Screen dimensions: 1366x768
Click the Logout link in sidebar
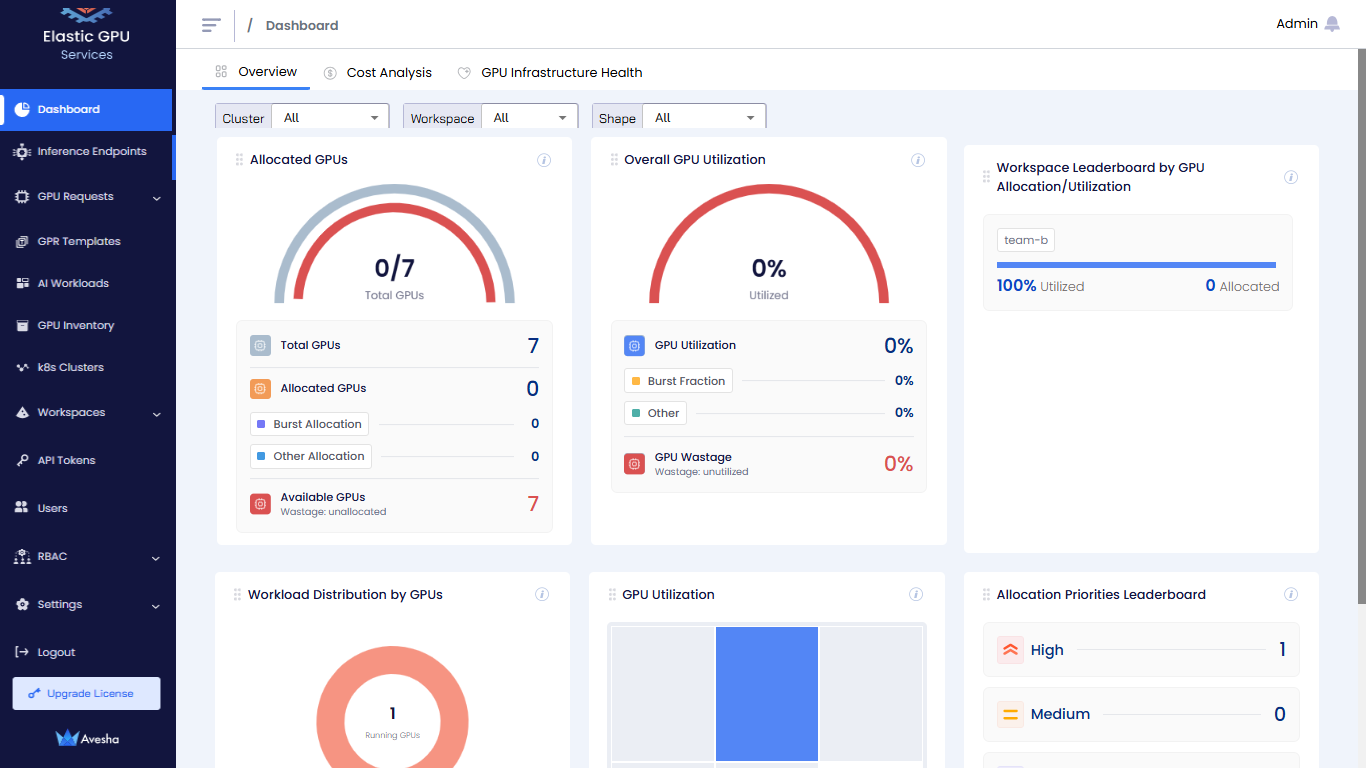click(56, 652)
